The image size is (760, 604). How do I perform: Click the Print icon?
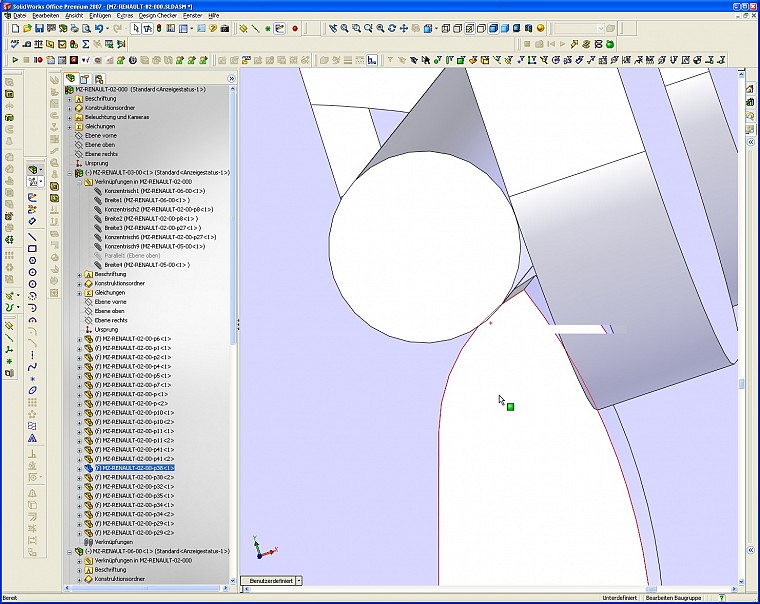pos(75,29)
